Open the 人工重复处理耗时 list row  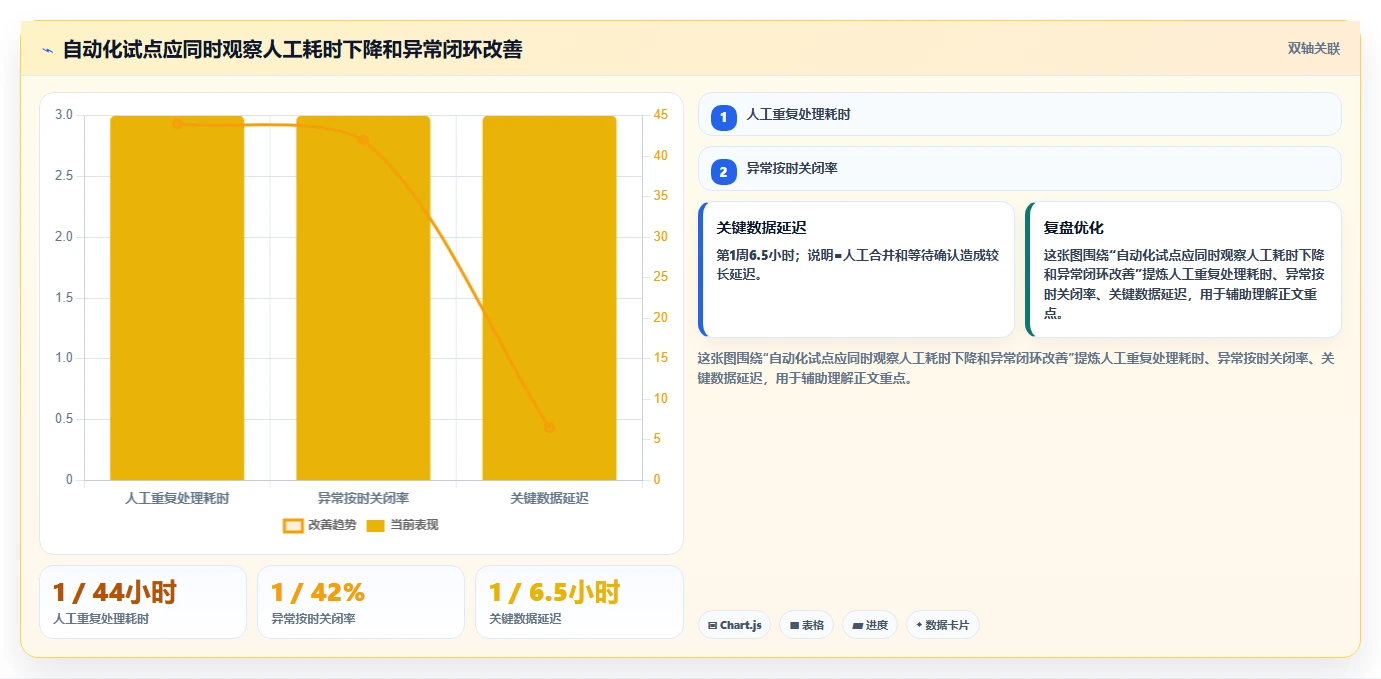[1020, 114]
